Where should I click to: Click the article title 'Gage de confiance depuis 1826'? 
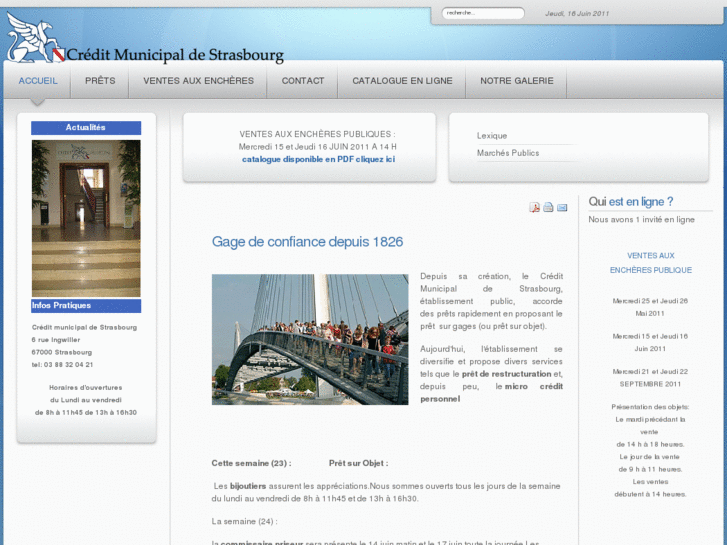pos(307,242)
